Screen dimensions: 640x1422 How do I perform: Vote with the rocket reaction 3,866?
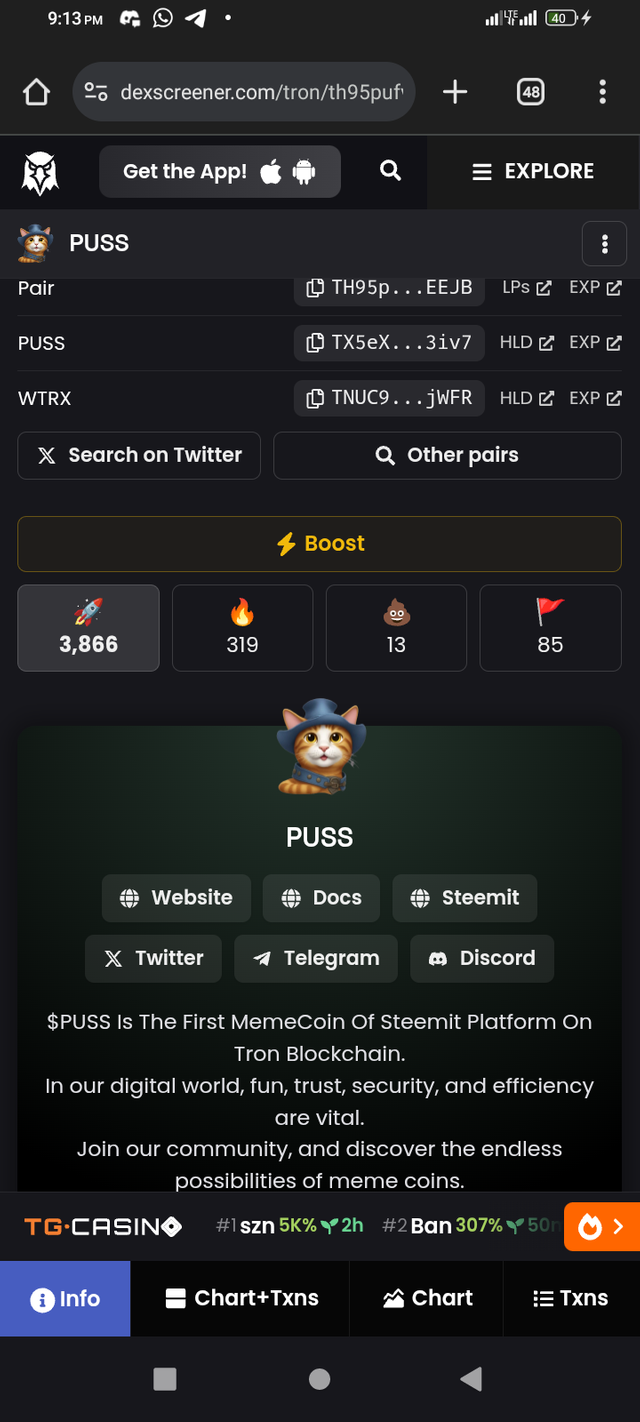tap(88, 628)
